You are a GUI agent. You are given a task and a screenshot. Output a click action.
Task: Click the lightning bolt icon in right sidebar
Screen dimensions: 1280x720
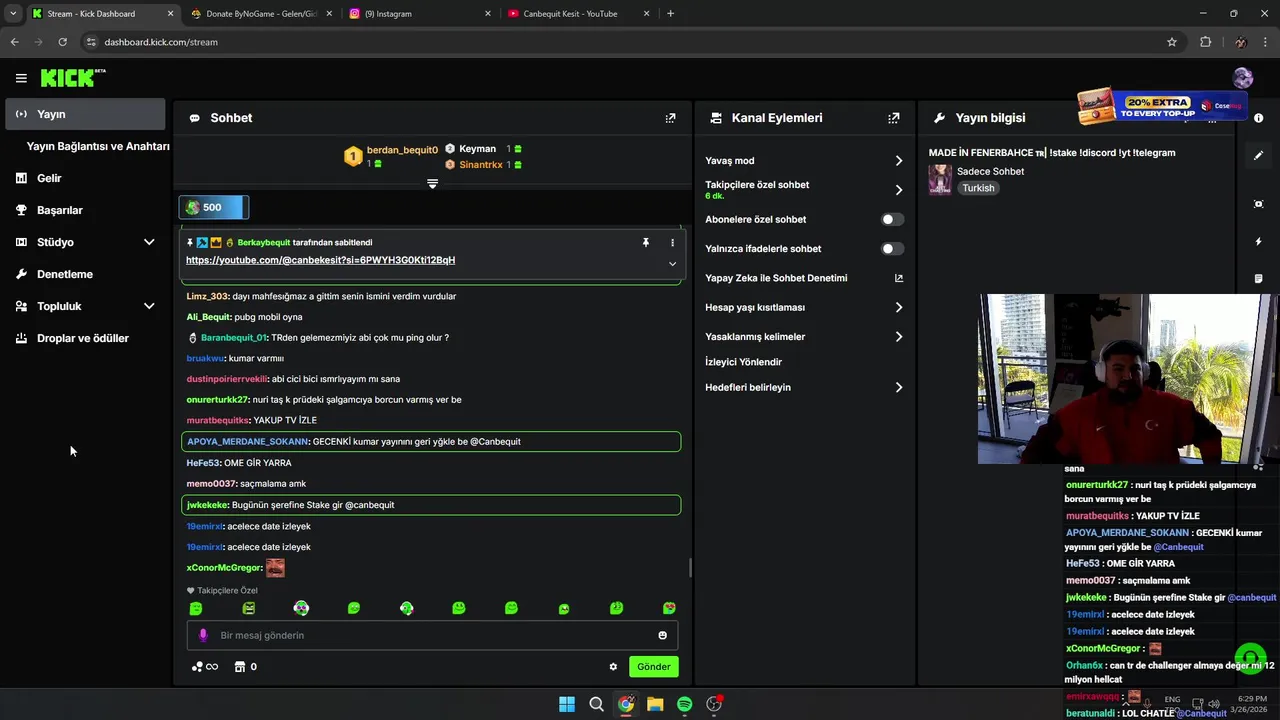pos(1258,242)
